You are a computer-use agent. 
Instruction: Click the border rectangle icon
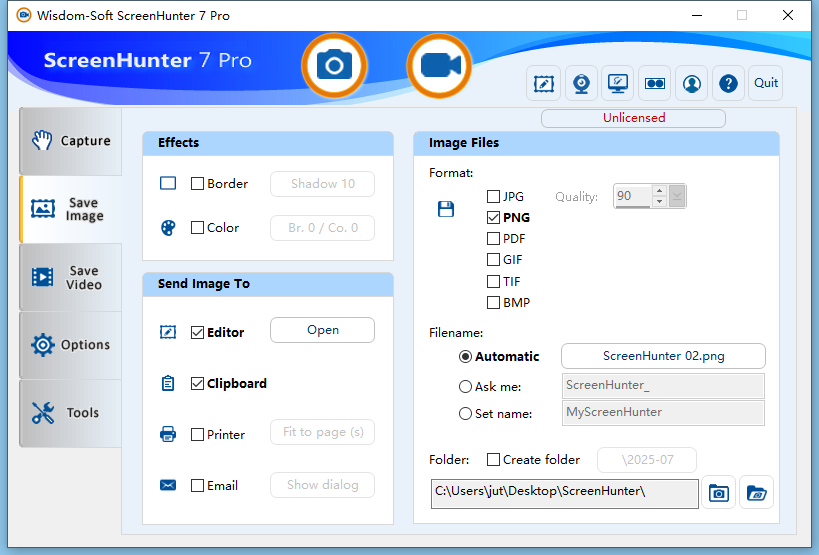168,183
